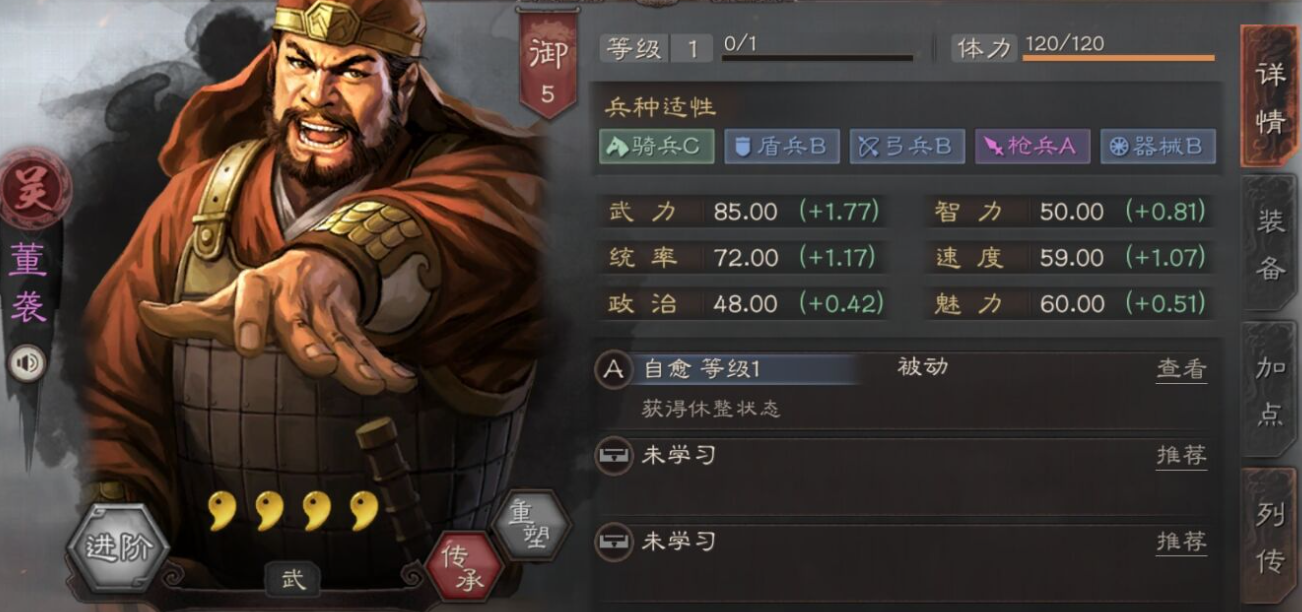This screenshot has width=1302, height=612.
Task: Tap the orange 体力 stamina bar
Action: tap(1118, 58)
